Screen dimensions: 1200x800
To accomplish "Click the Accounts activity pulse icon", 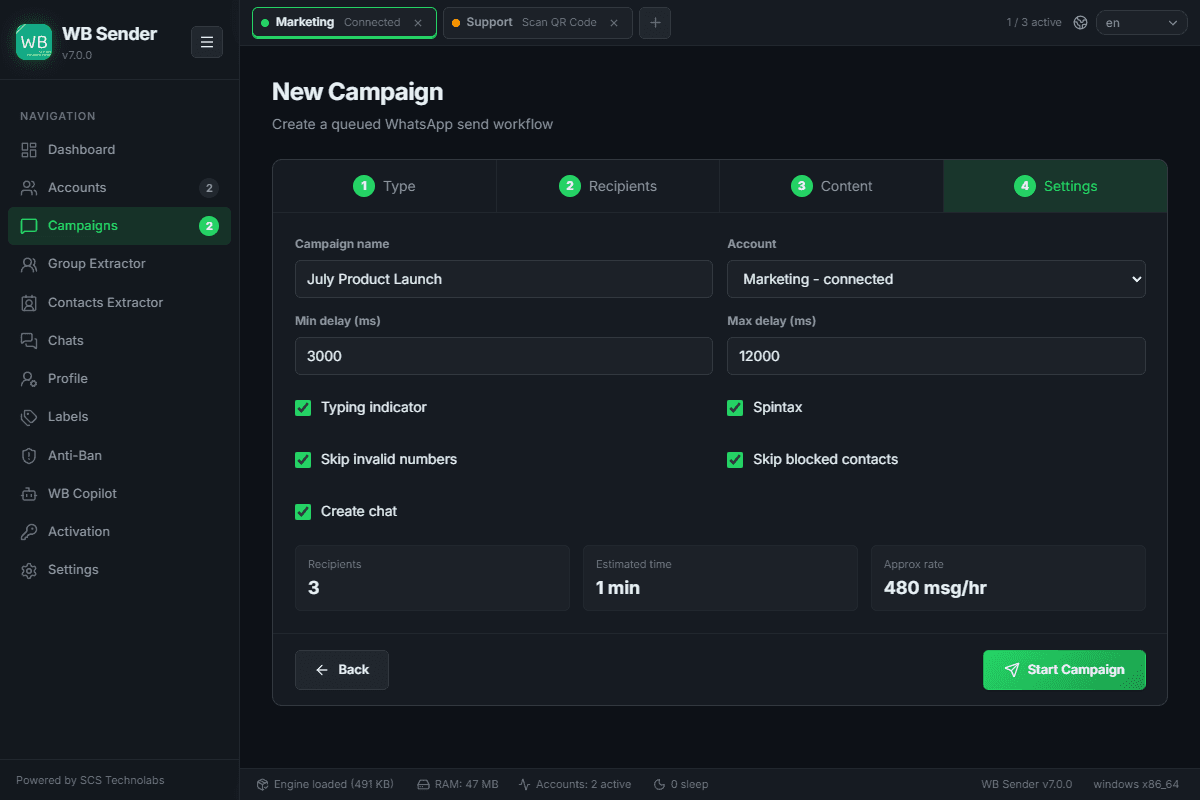I will point(524,784).
